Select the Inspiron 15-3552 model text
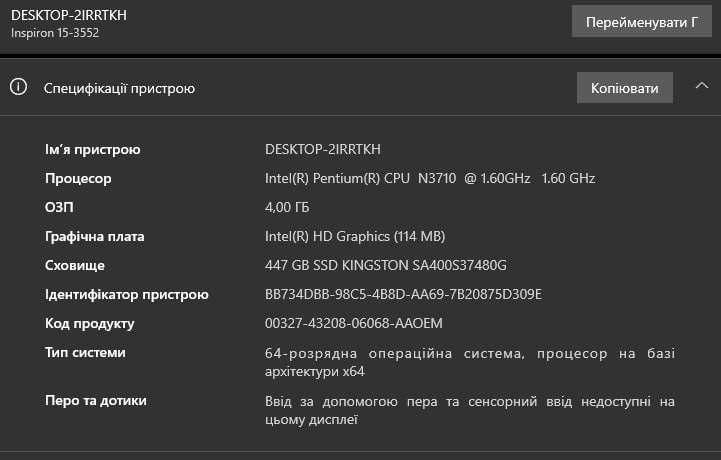 [55, 33]
